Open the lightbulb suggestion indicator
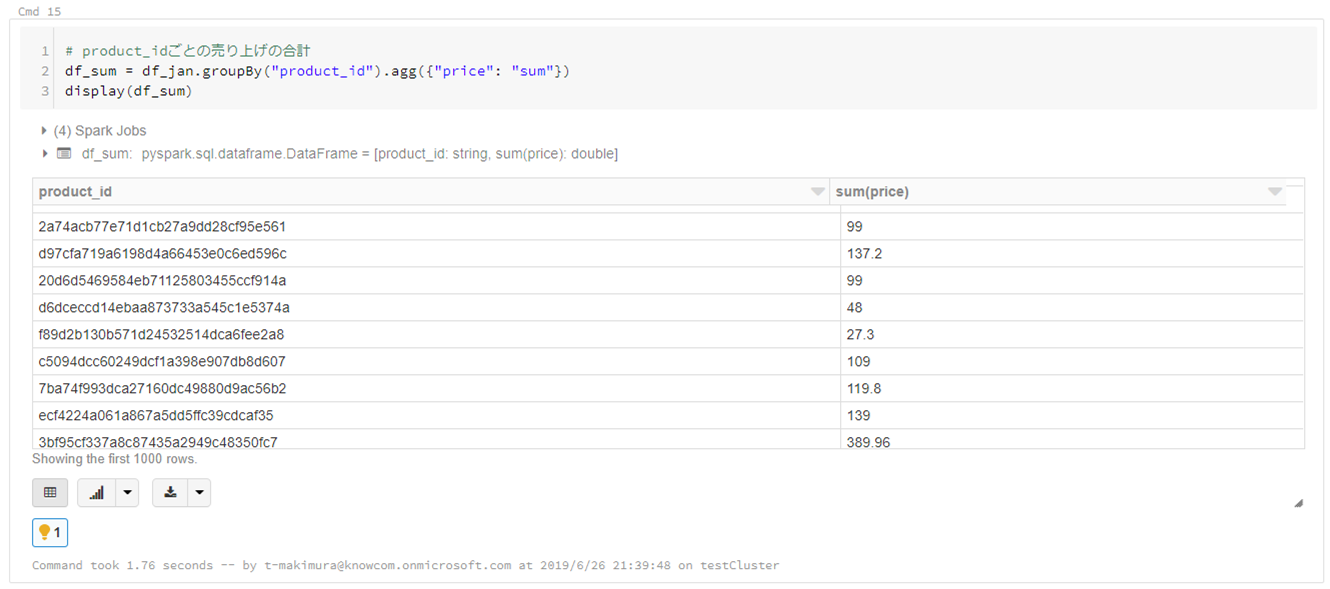The width and height of the screenshot is (1330, 589). coord(49,532)
